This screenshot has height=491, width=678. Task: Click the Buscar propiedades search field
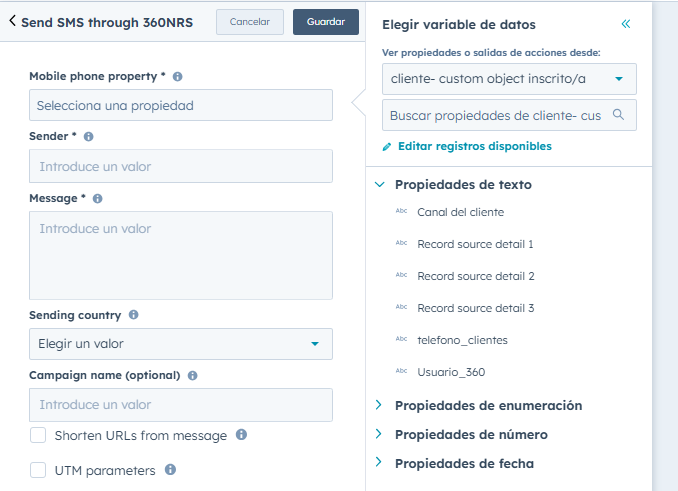[x=497, y=115]
